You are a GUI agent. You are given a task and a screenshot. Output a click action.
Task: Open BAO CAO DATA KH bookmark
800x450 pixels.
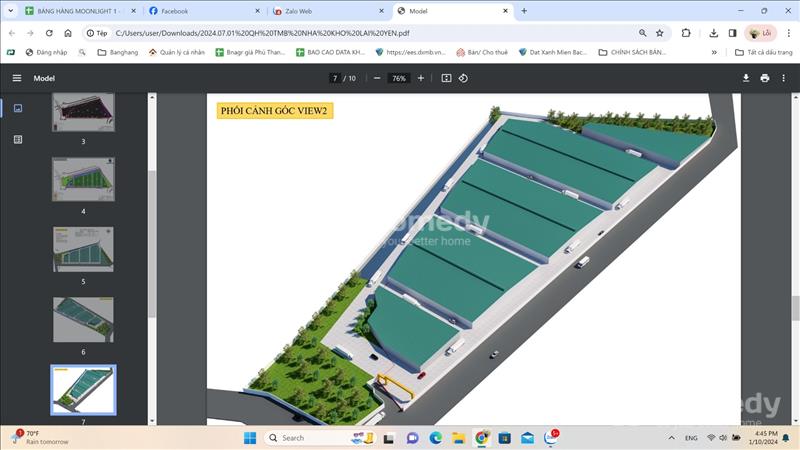[x=331, y=52]
